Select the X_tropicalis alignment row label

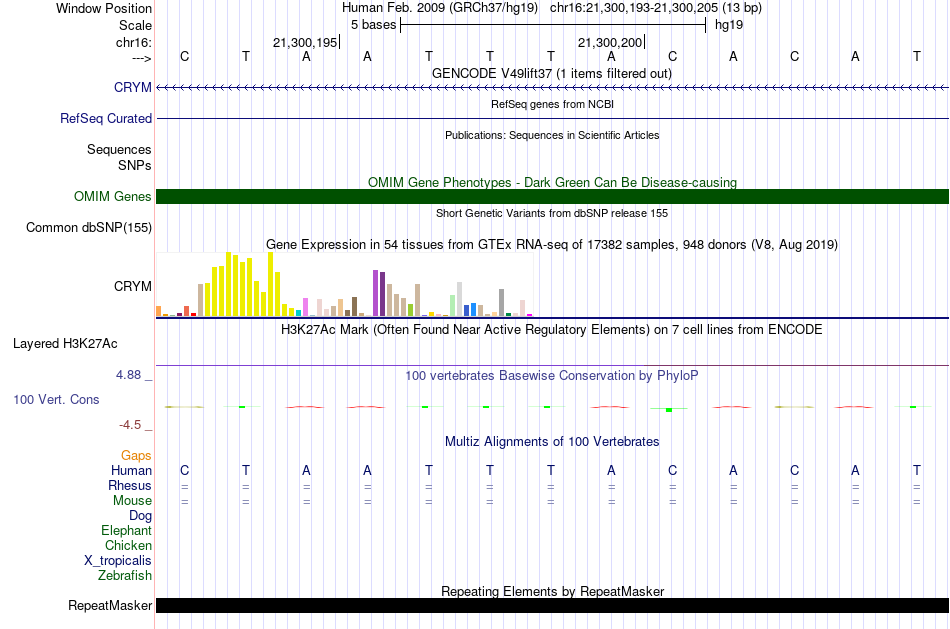coord(118,560)
